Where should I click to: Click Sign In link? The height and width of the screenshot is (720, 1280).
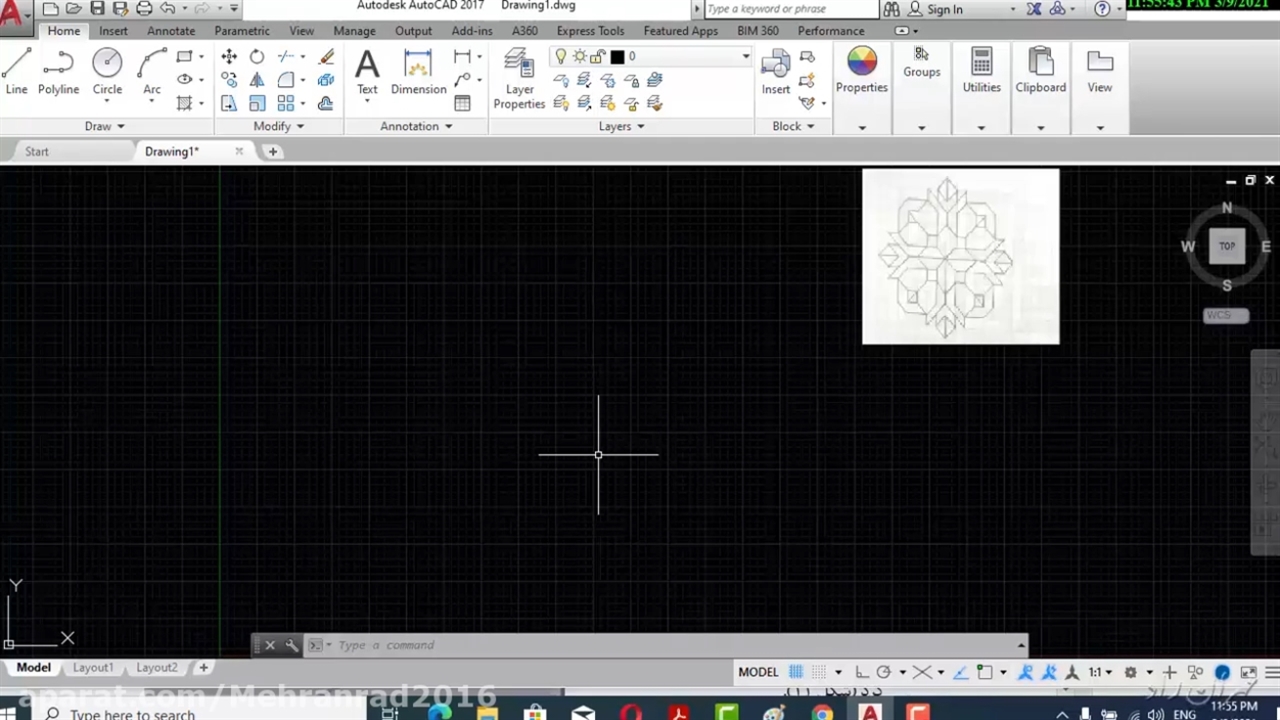tap(944, 9)
